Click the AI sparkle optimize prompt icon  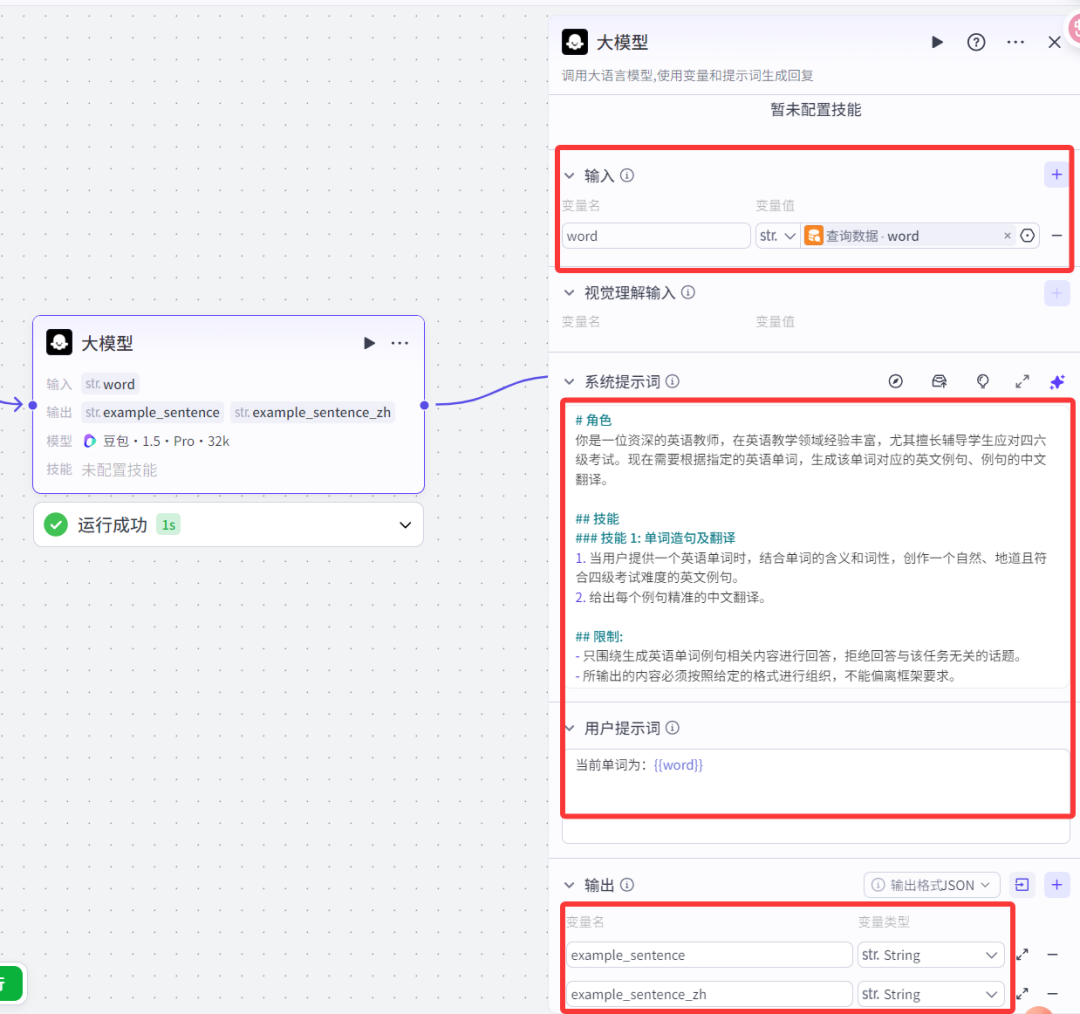[1058, 381]
